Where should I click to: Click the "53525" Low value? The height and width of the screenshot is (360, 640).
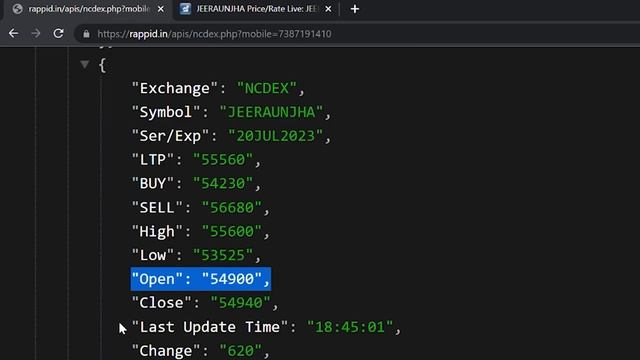(223, 256)
